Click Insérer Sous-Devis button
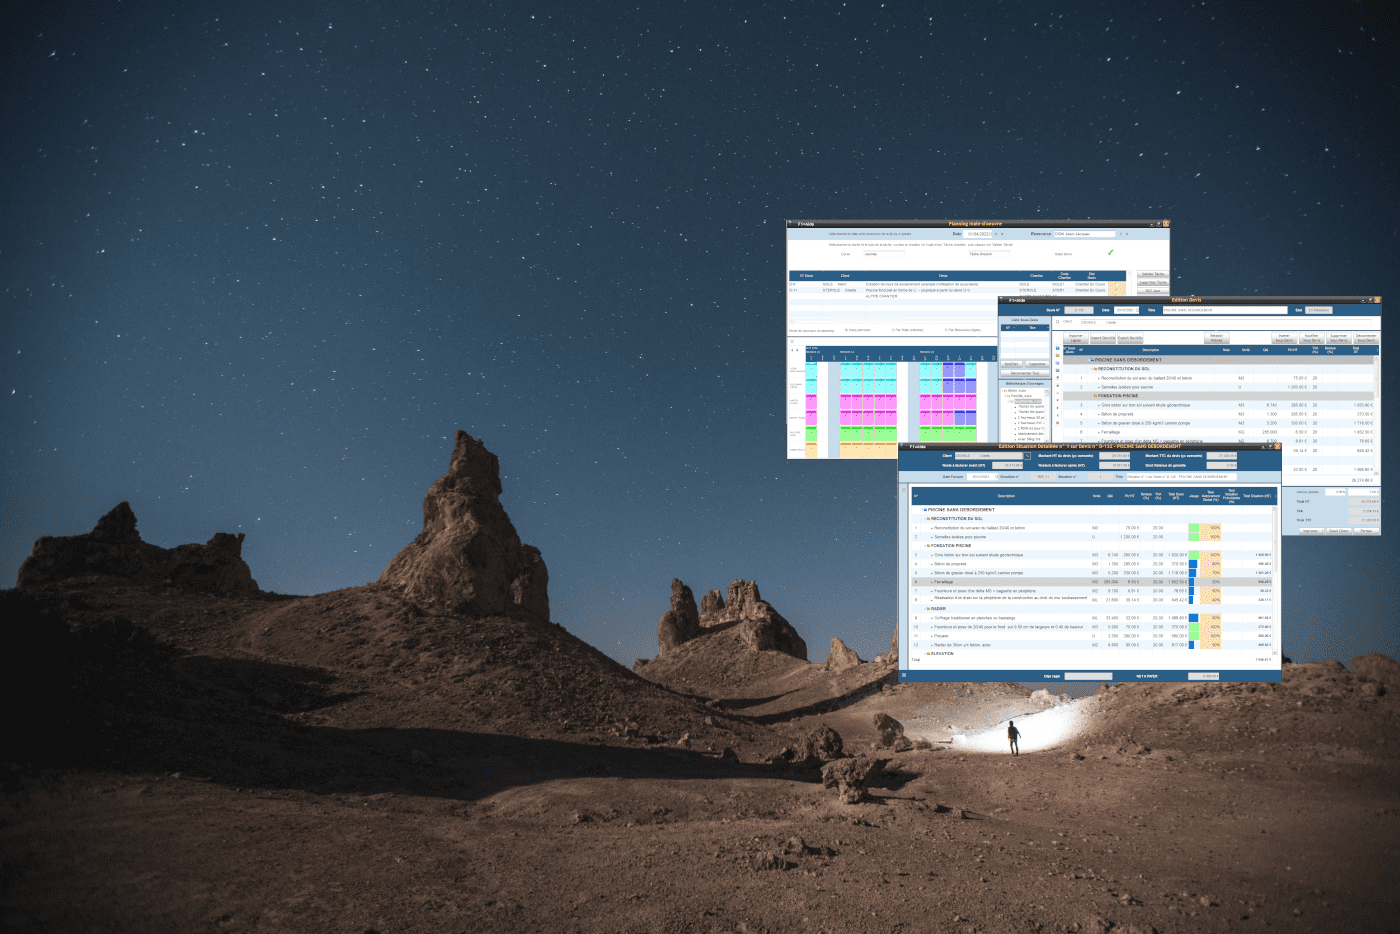 pos(1284,338)
